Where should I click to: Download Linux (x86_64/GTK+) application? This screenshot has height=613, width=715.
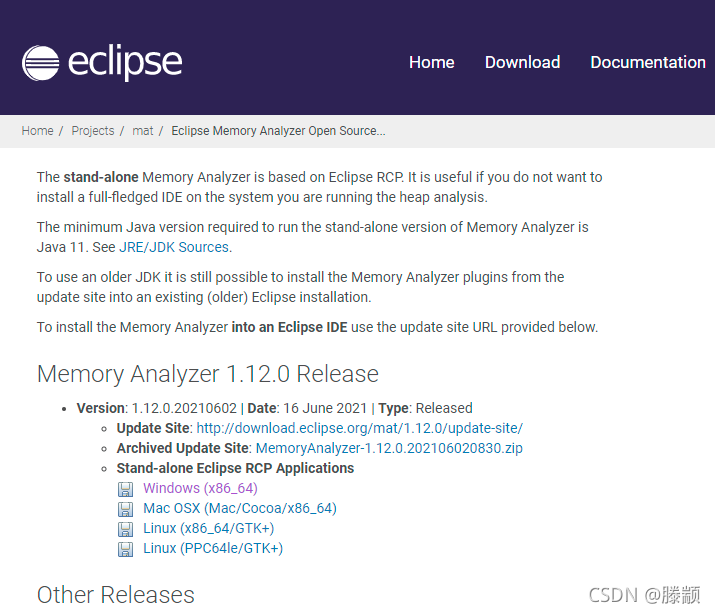pyautogui.click(x=208, y=529)
